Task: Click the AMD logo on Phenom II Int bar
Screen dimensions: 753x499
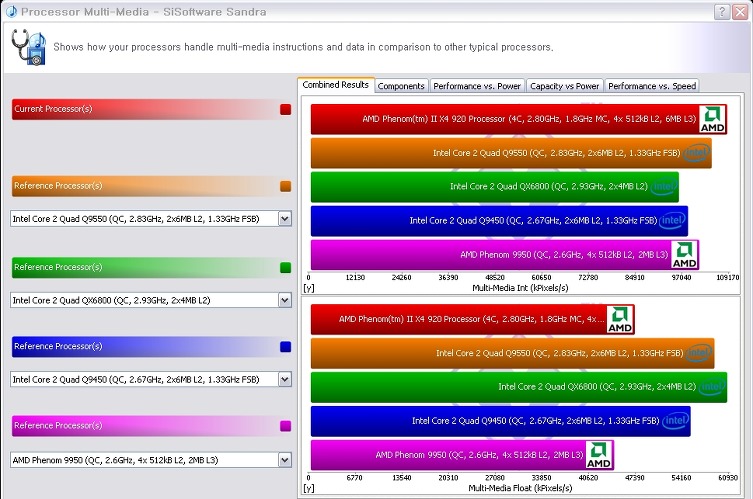Action: (712, 119)
